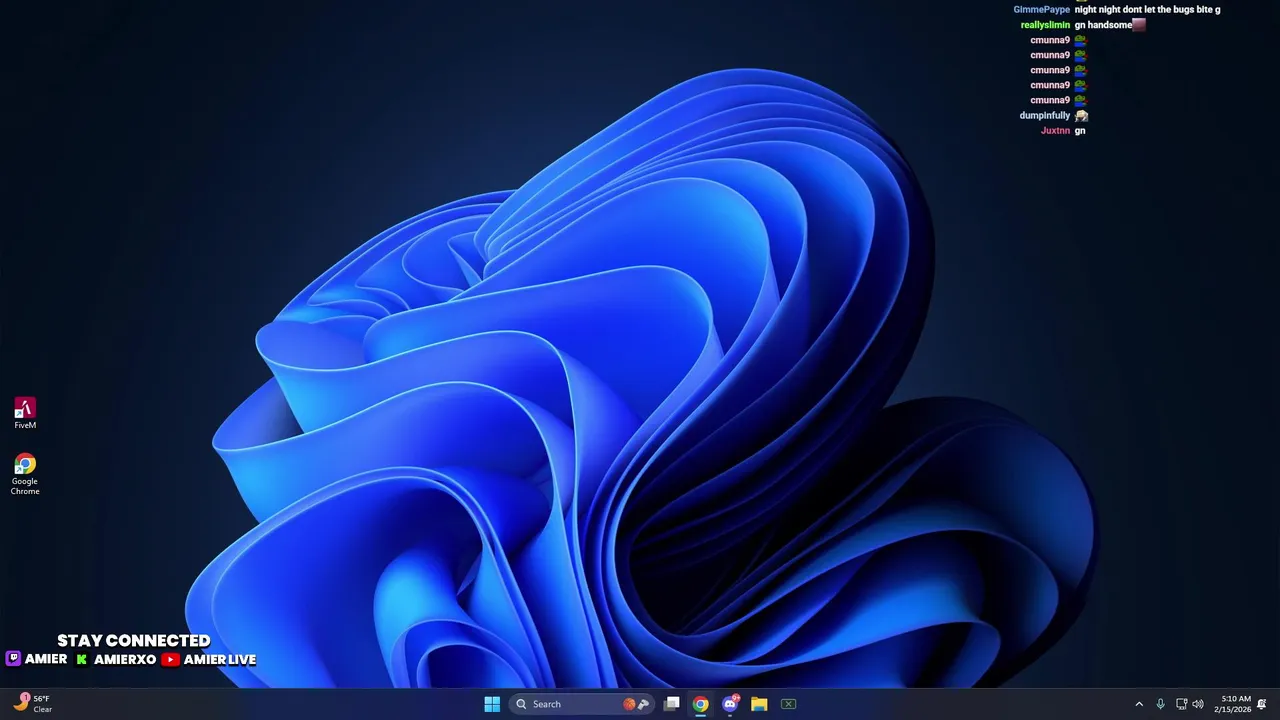The width and height of the screenshot is (1280, 720).
Task: Open the network status tray icon
Action: point(1181,704)
